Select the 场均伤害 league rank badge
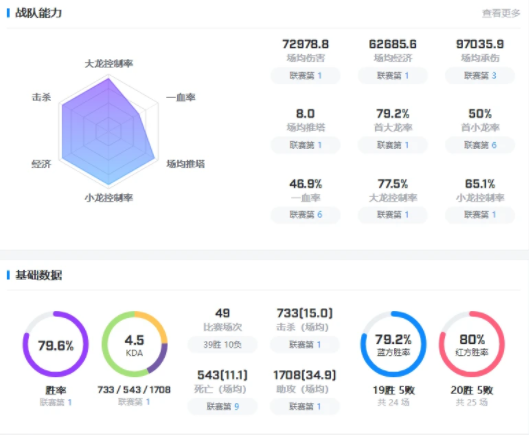This screenshot has width=529, height=436. (306, 75)
